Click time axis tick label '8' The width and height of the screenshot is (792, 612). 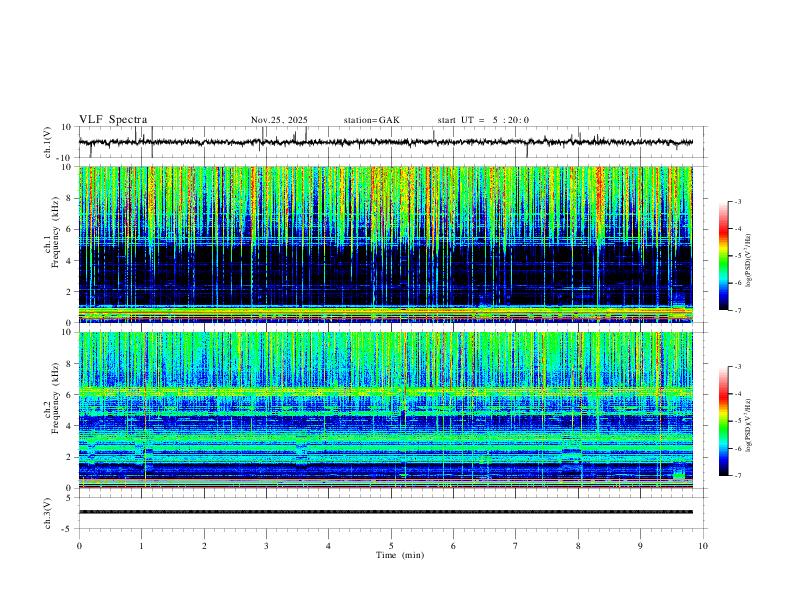(x=578, y=546)
